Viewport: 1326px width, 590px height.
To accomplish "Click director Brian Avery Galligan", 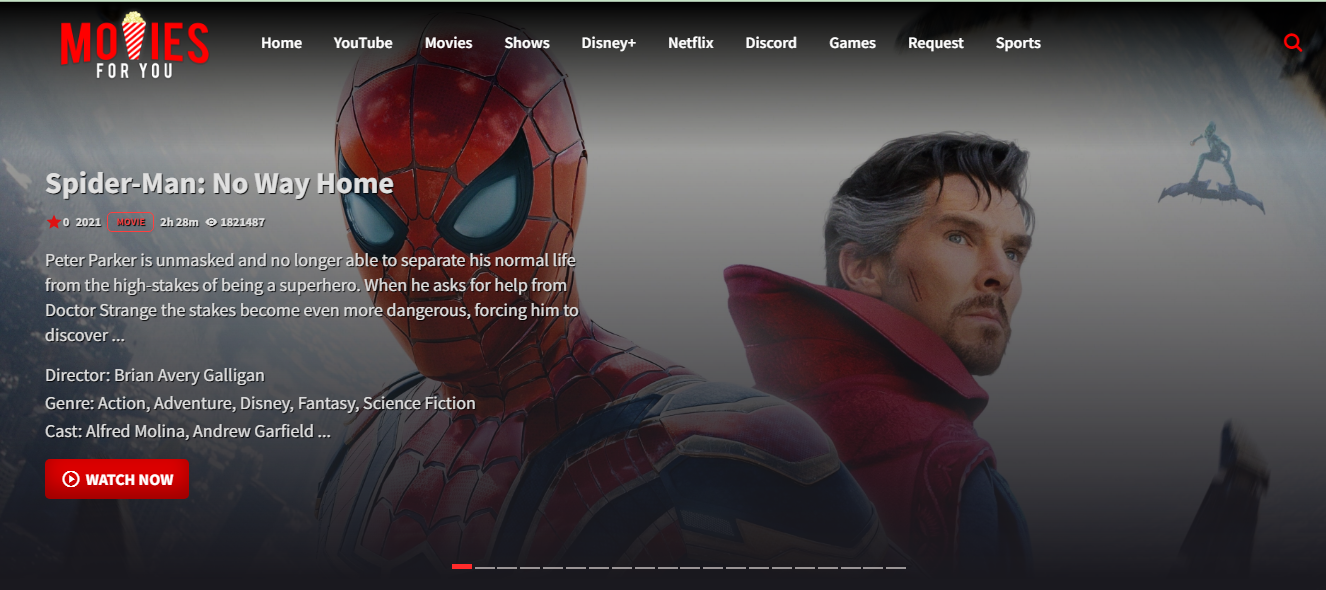I will click(189, 375).
